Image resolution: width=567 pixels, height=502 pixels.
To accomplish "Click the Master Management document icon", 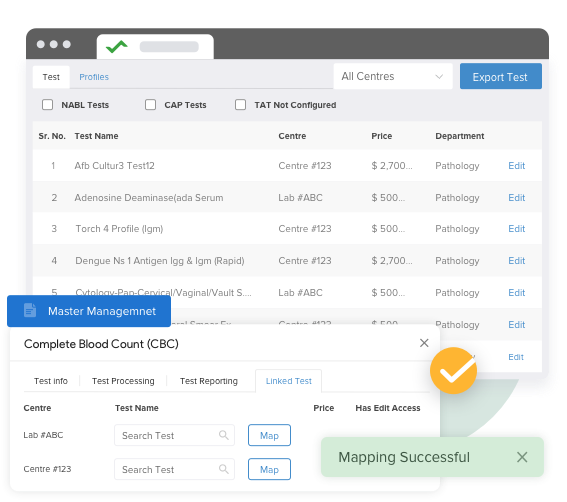I will click(x=30, y=311).
